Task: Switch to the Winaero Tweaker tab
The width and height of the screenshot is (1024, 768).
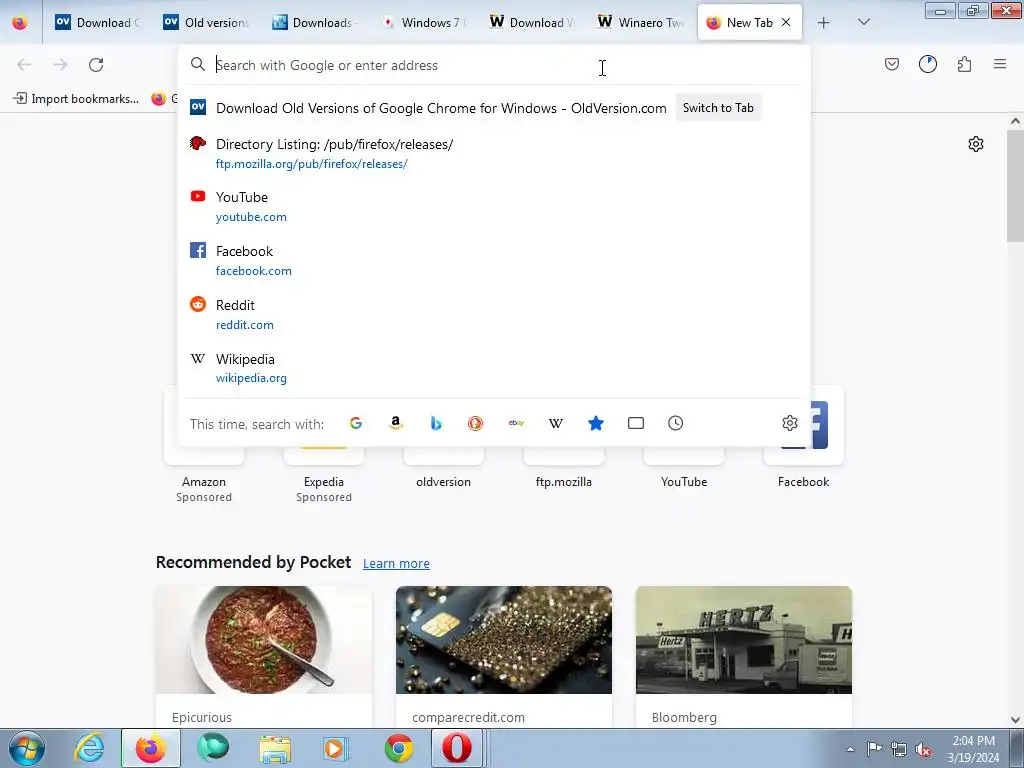Action: click(641, 22)
